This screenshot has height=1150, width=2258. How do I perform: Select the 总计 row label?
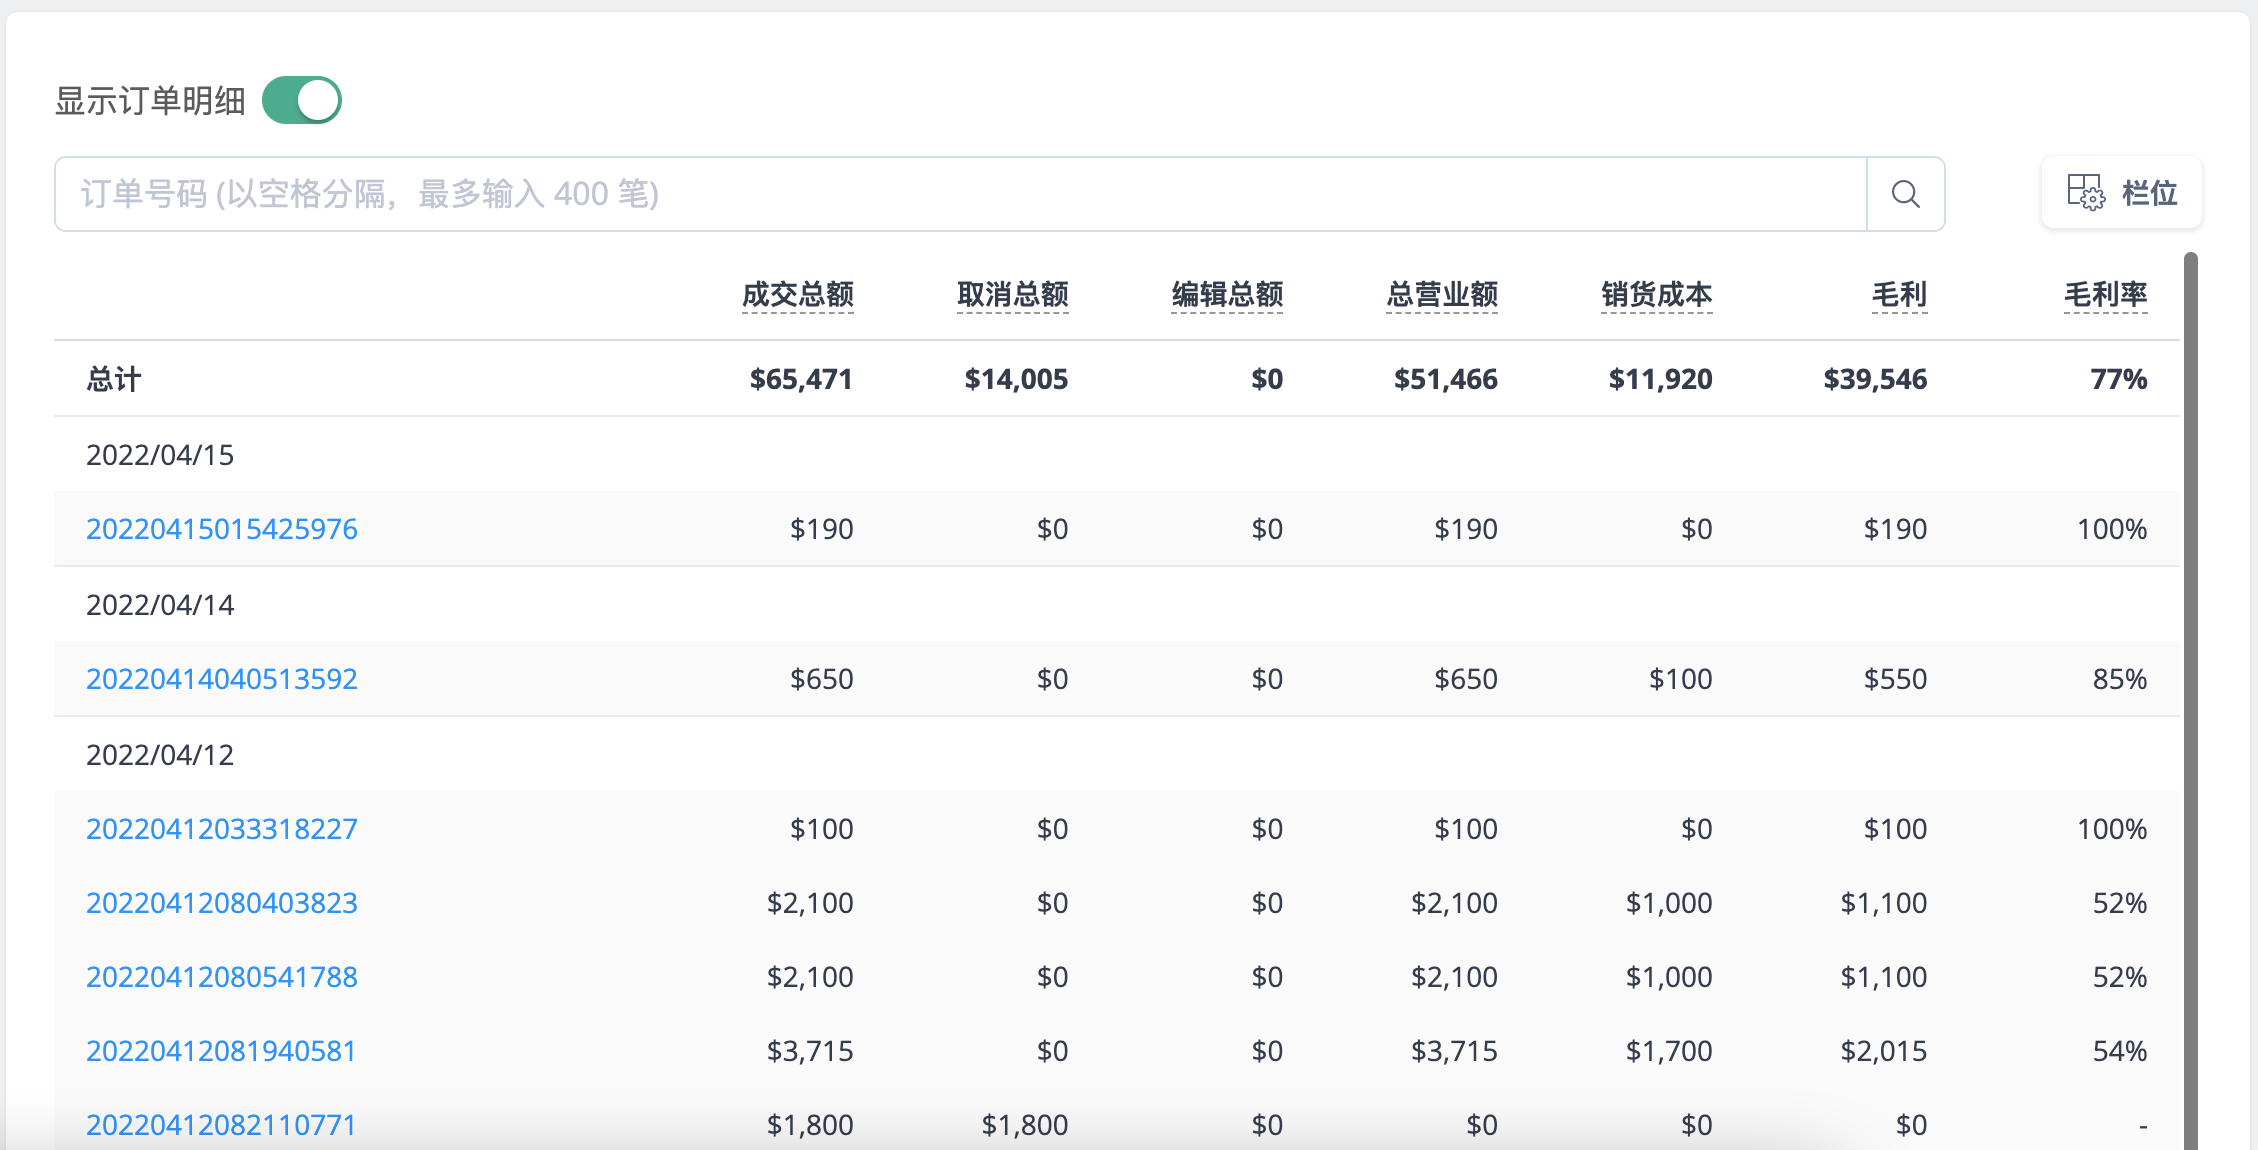tap(114, 379)
